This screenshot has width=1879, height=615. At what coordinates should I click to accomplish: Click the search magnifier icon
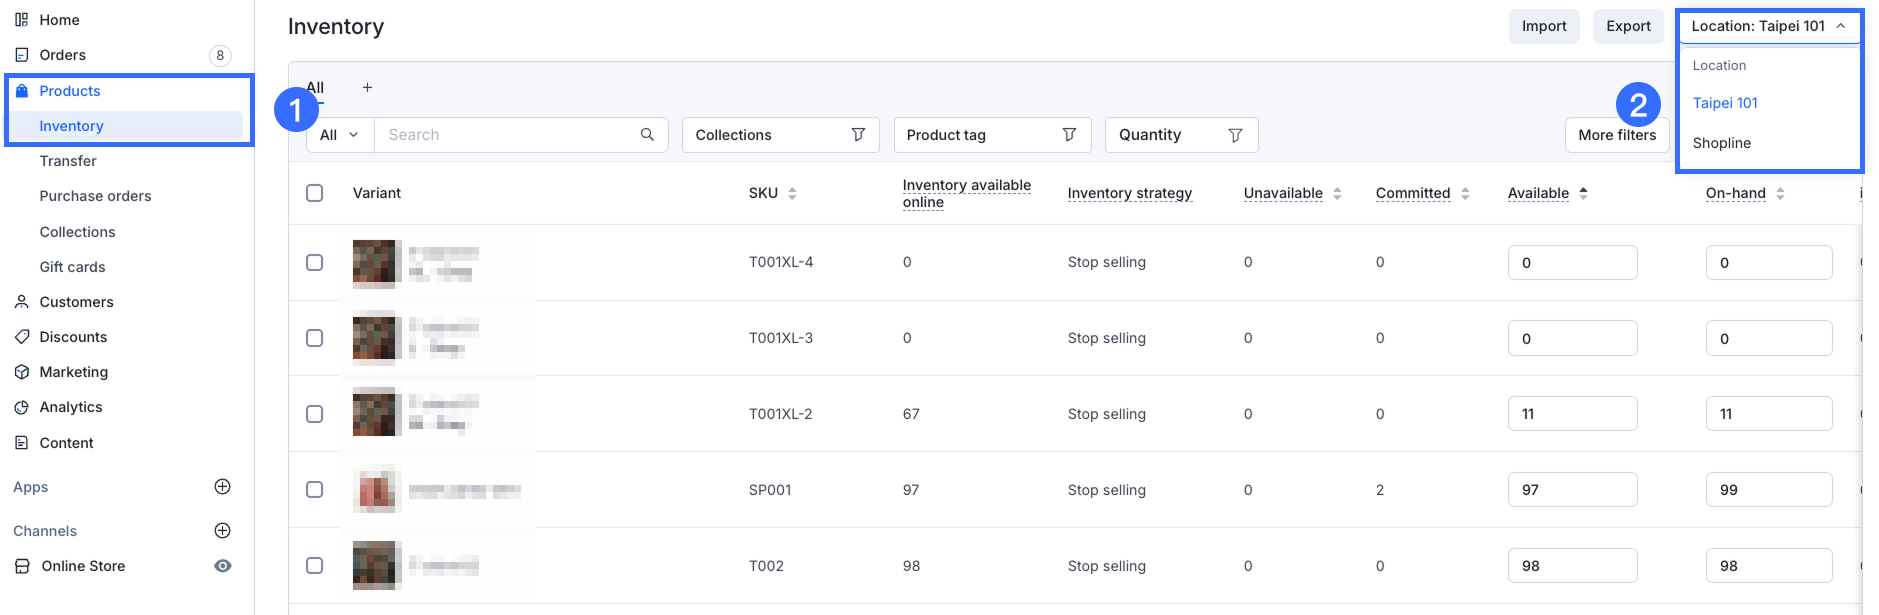tap(647, 135)
